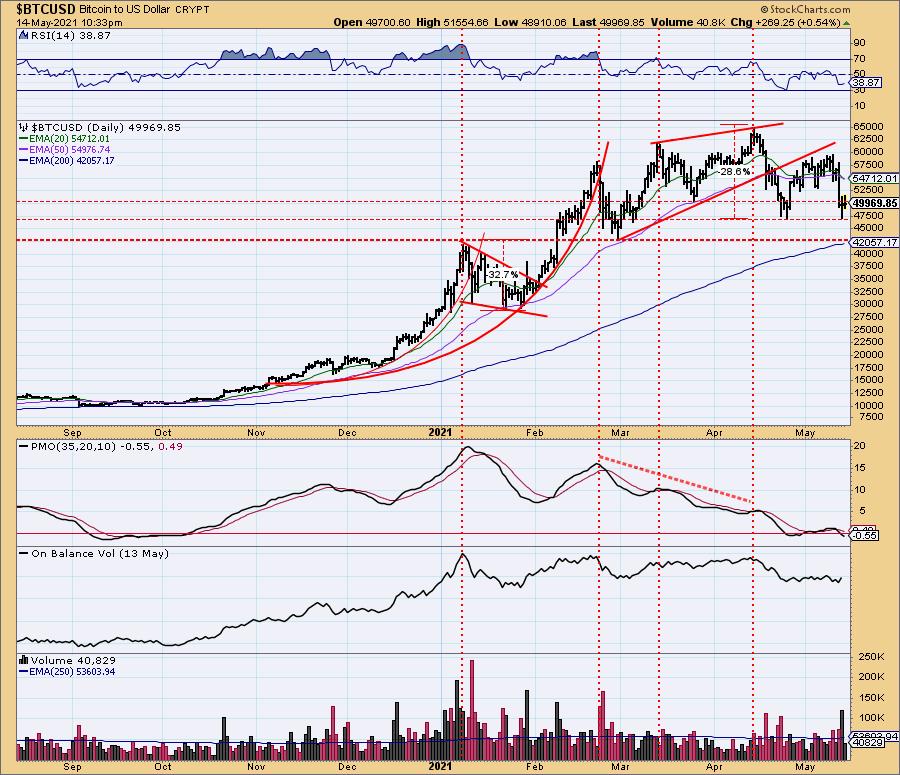900x775 pixels.
Task: Click the PMO(35,20,10) -0.55, 0.49 label
Action: [x=107, y=446]
